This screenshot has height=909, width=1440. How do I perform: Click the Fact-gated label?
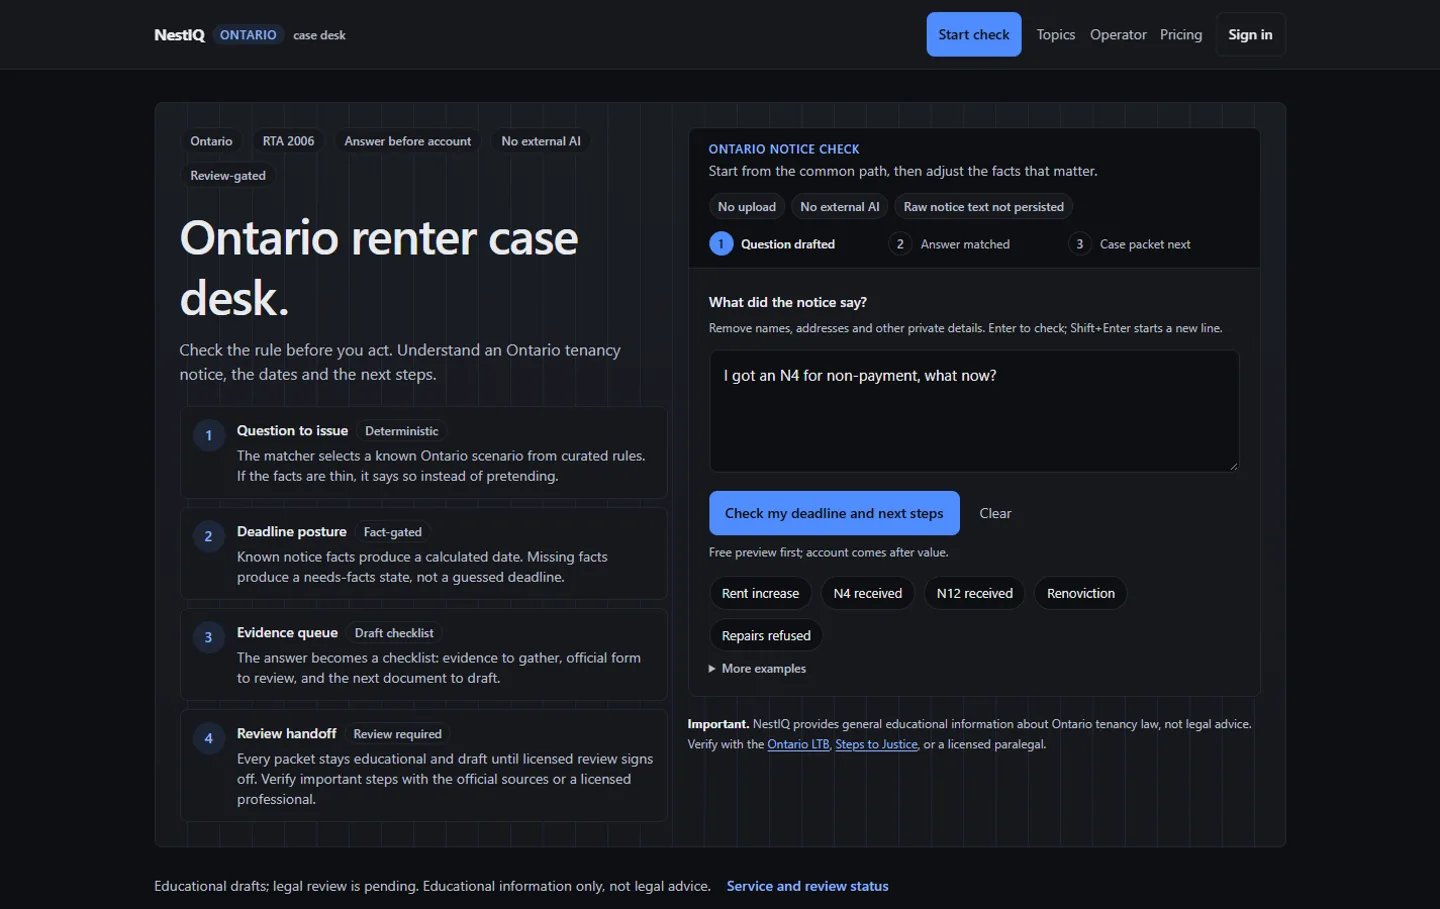393,532
